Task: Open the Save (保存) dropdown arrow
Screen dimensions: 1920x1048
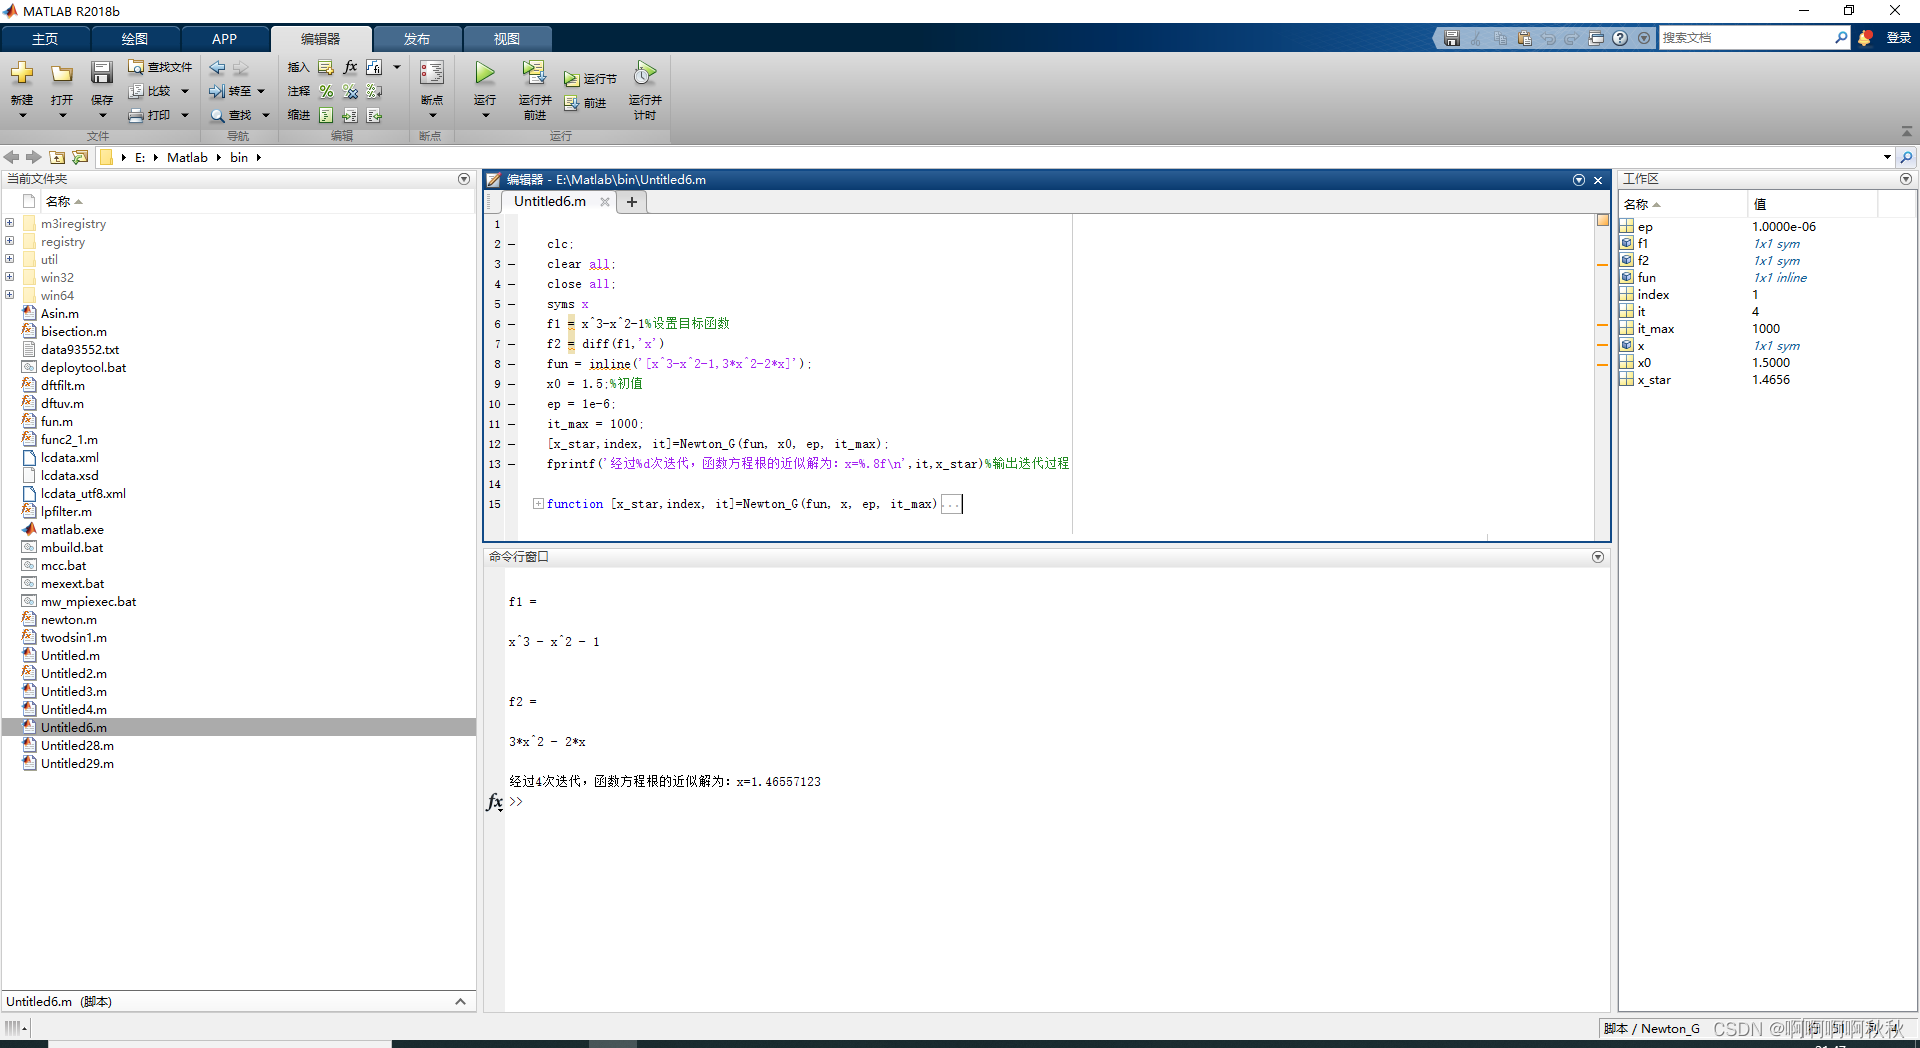Action: [102, 115]
